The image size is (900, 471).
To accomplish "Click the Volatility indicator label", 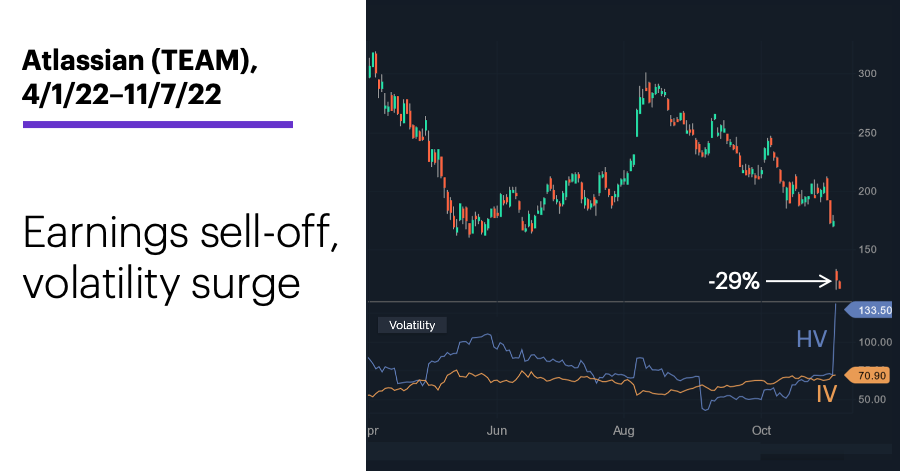I will (412, 325).
